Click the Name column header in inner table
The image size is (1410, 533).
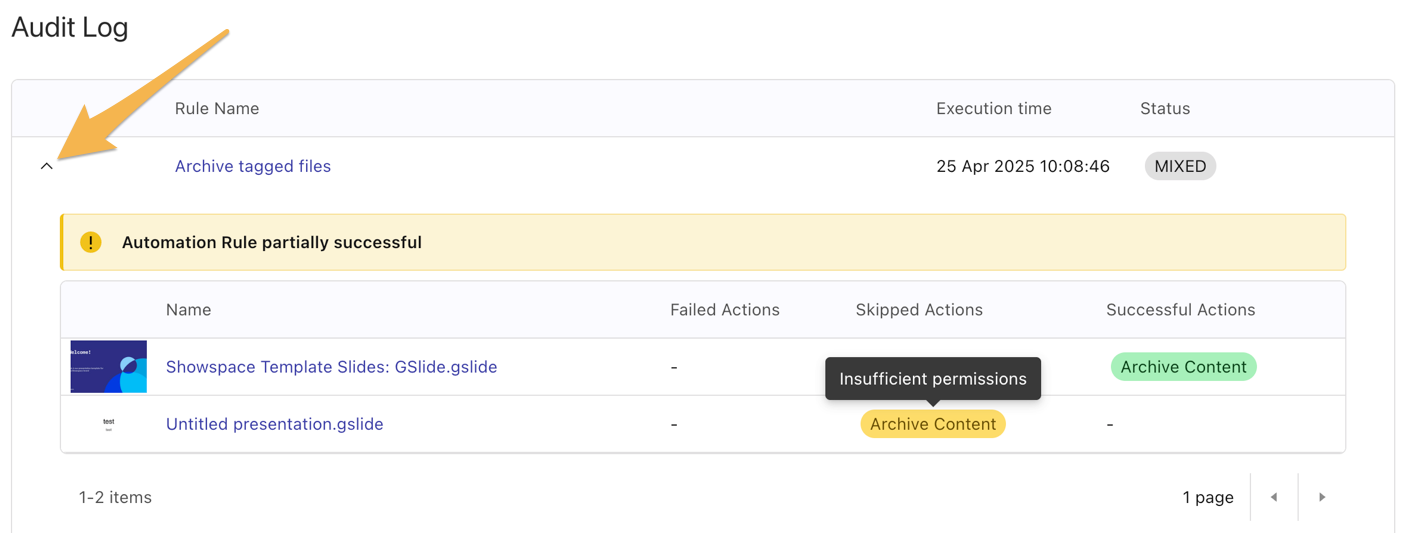[x=189, y=310]
